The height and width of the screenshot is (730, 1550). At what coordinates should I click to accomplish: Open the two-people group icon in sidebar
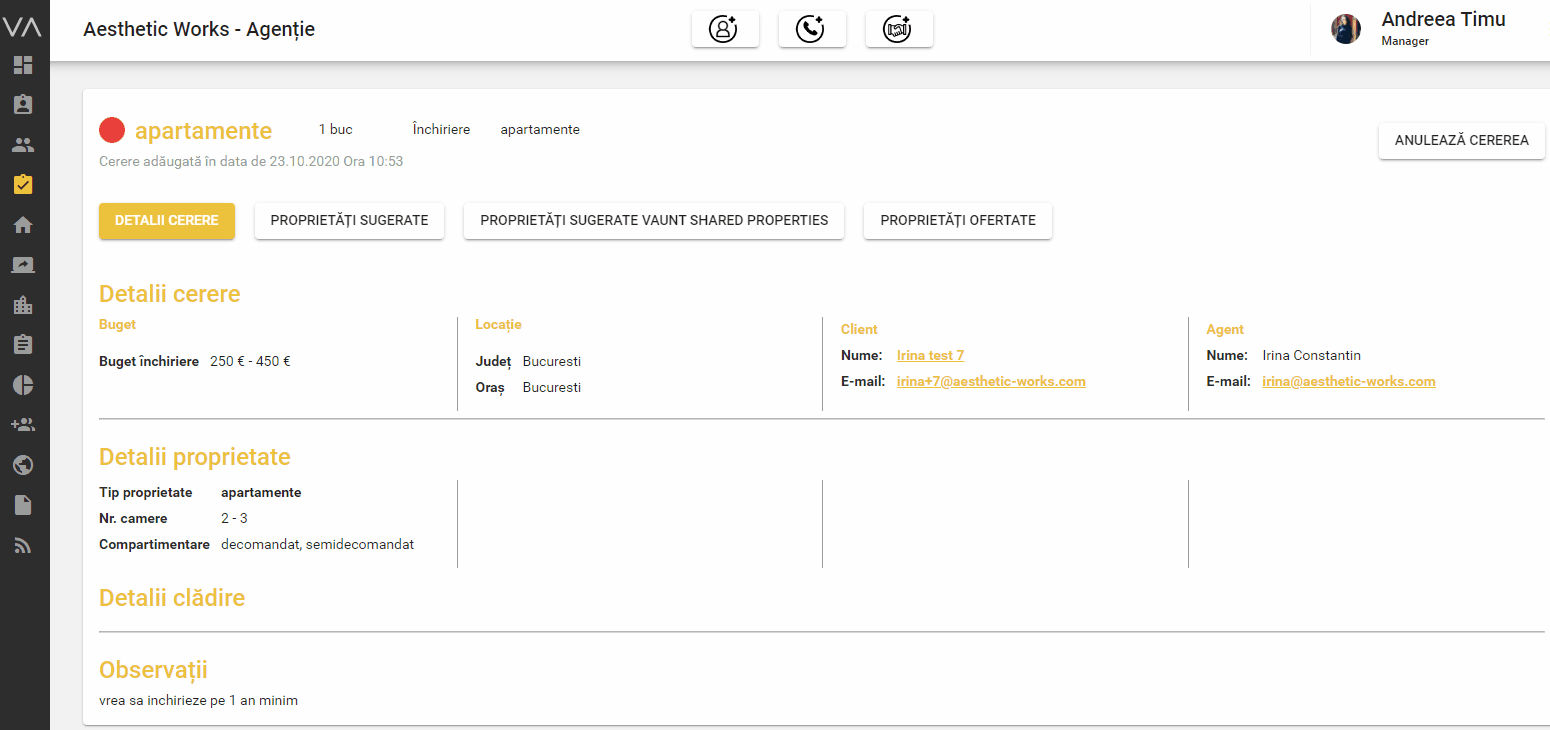point(23,145)
